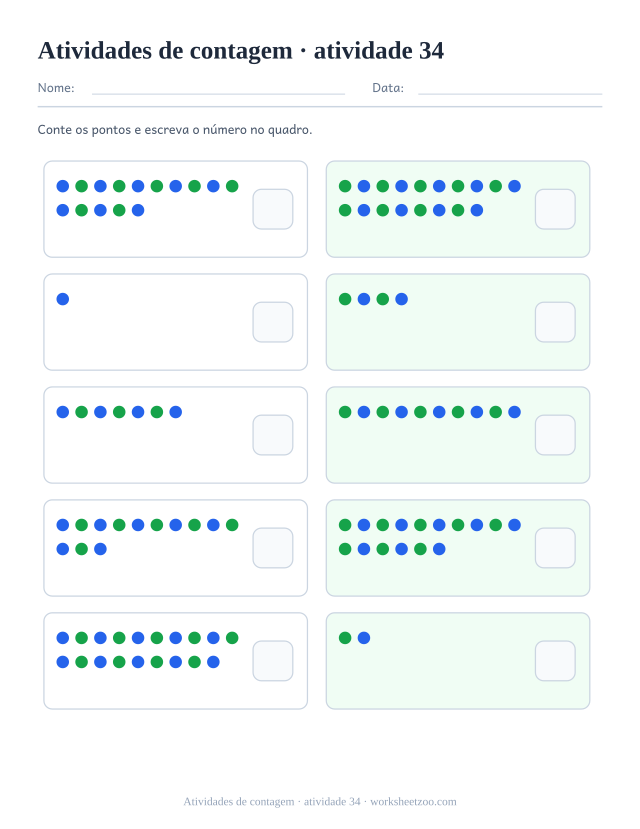Click the blue dot in the two-dot card
This screenshot has height=829, width=640.
click(x=364, y=638)
